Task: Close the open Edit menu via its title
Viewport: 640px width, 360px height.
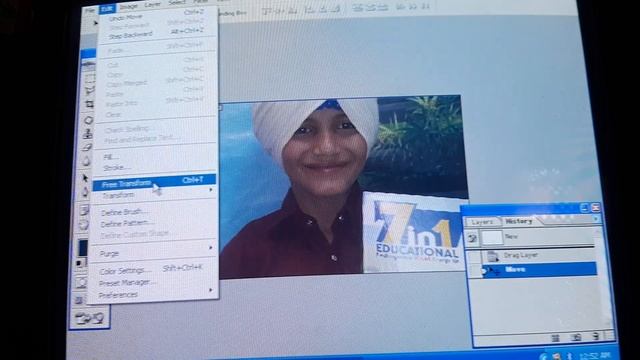Action: tap(107, 9)
